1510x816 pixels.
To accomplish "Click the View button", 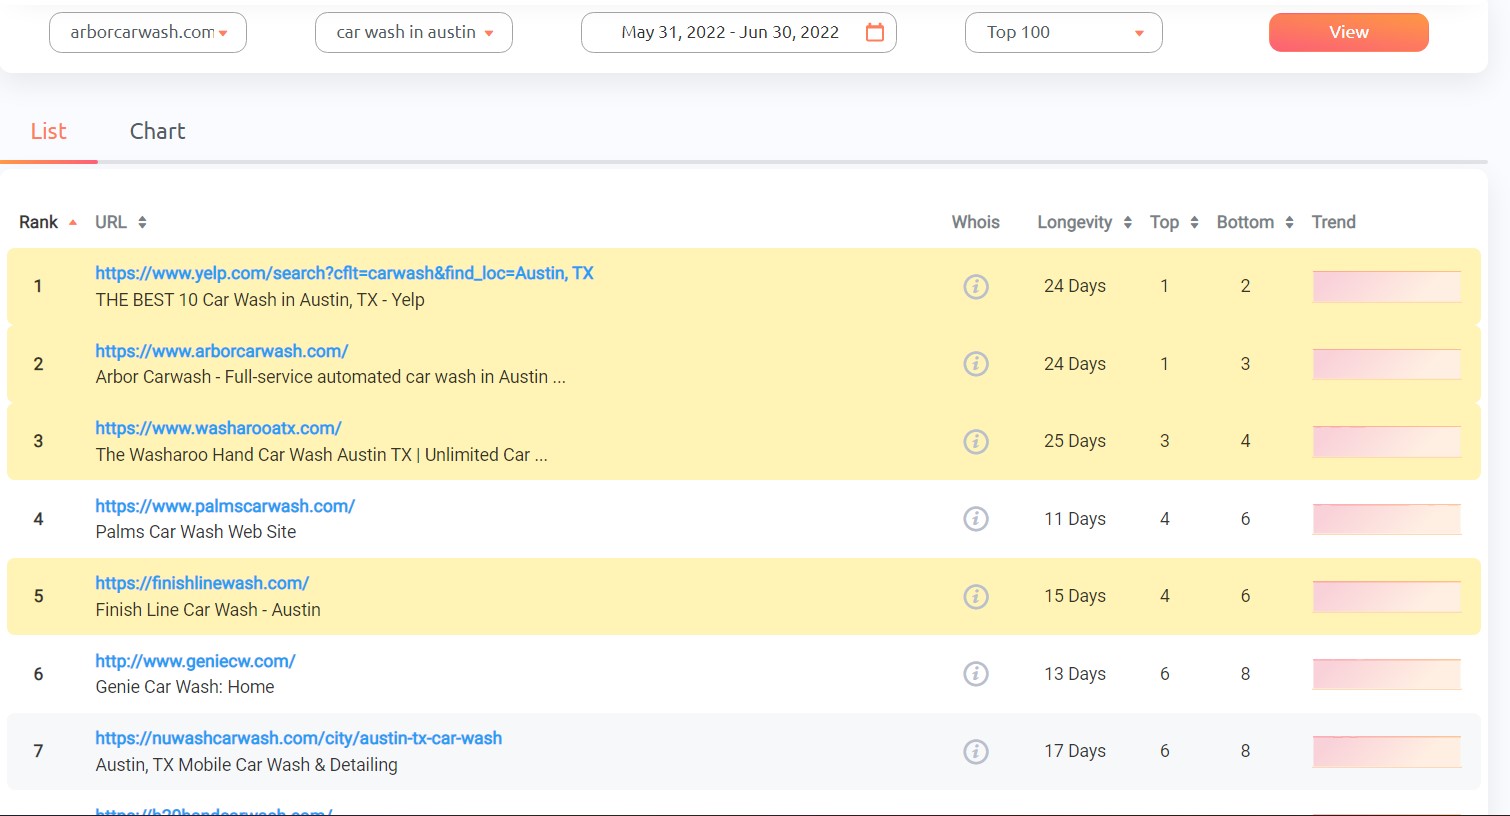I will click(1349, 32).
